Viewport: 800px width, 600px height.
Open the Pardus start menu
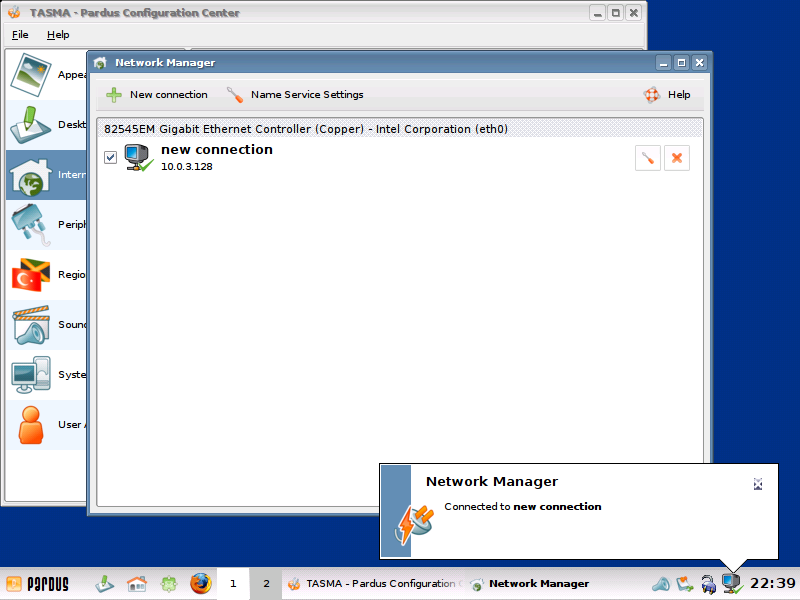[x=38, y=584]
